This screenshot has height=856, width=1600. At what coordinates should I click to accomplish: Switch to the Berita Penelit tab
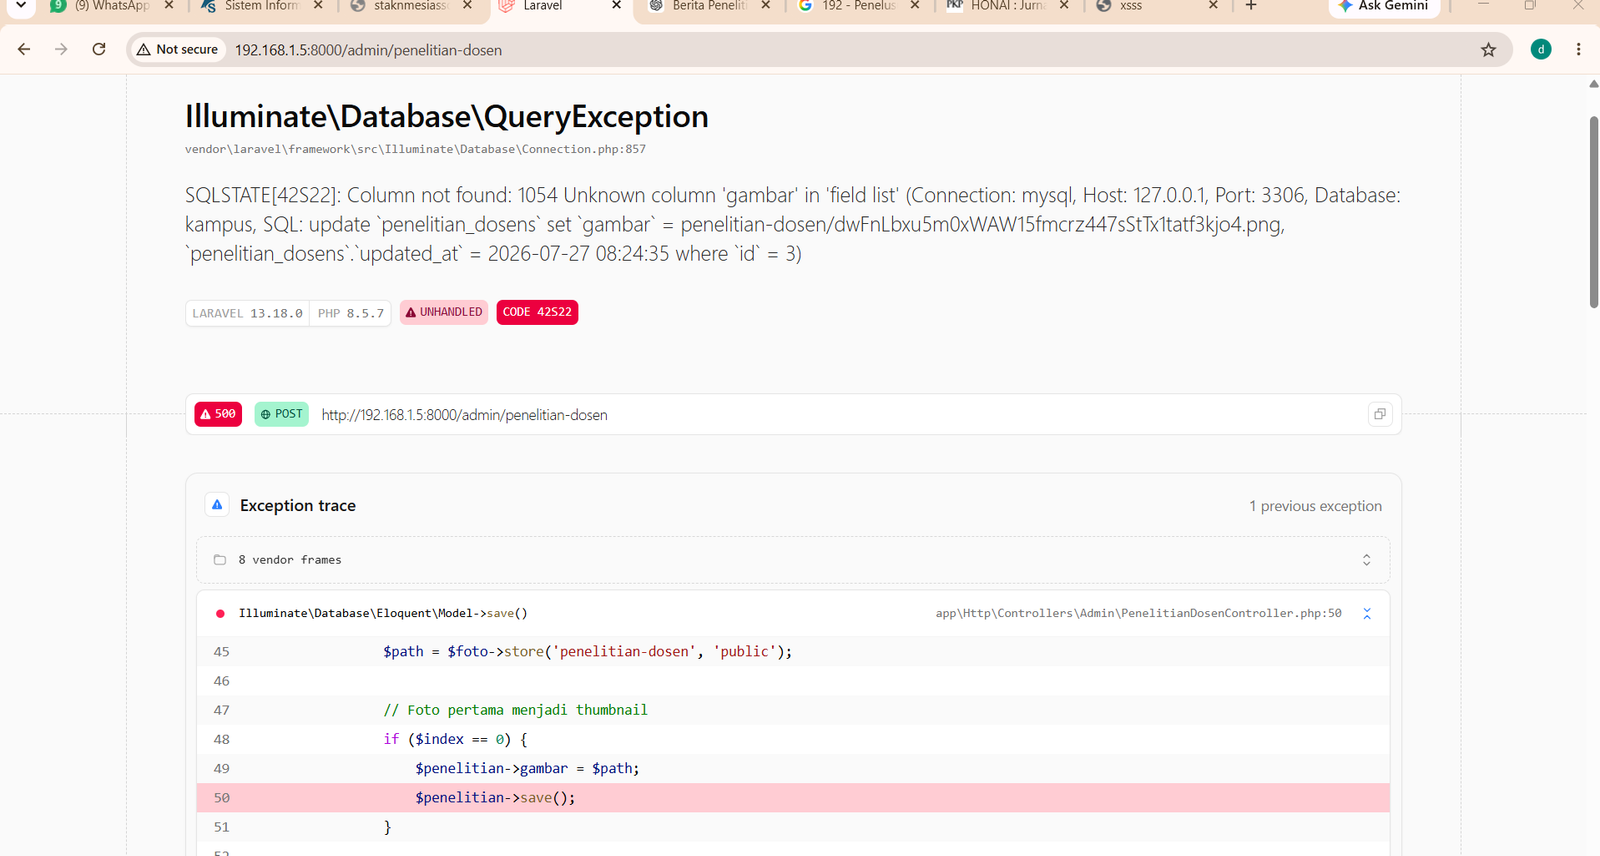pos(709,6)
